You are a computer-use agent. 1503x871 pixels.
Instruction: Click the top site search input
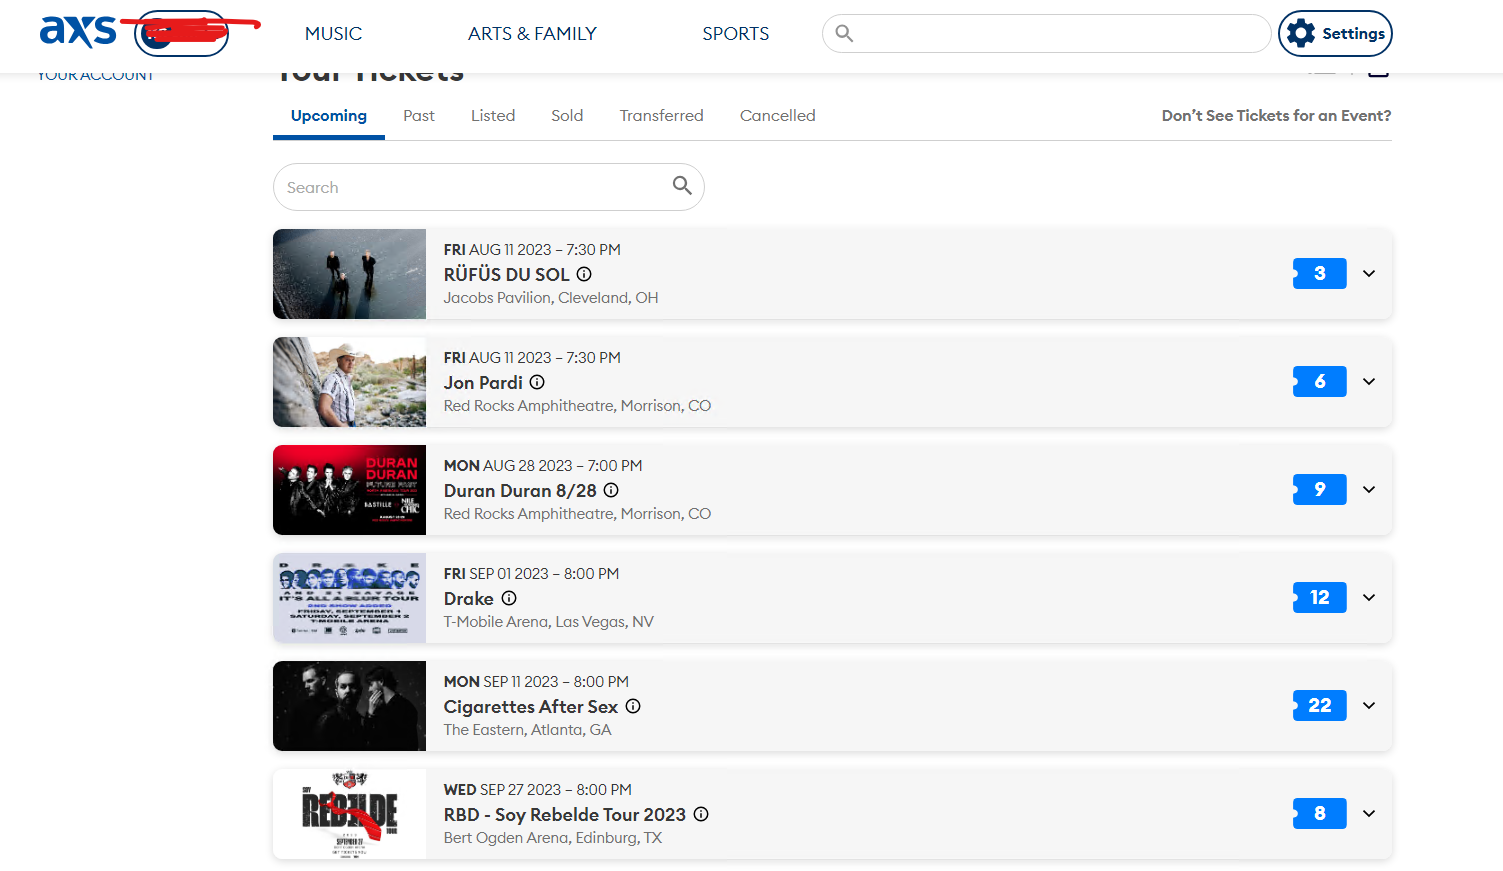click(1046, 33)
